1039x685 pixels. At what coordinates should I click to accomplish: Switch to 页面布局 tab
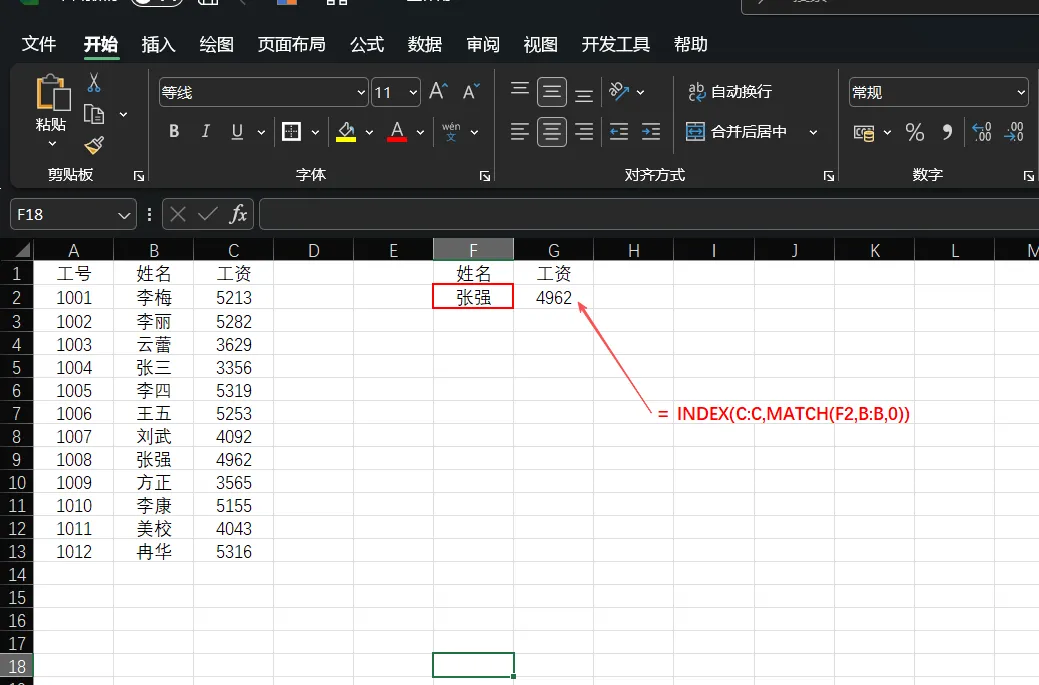(x=292, y=44)
